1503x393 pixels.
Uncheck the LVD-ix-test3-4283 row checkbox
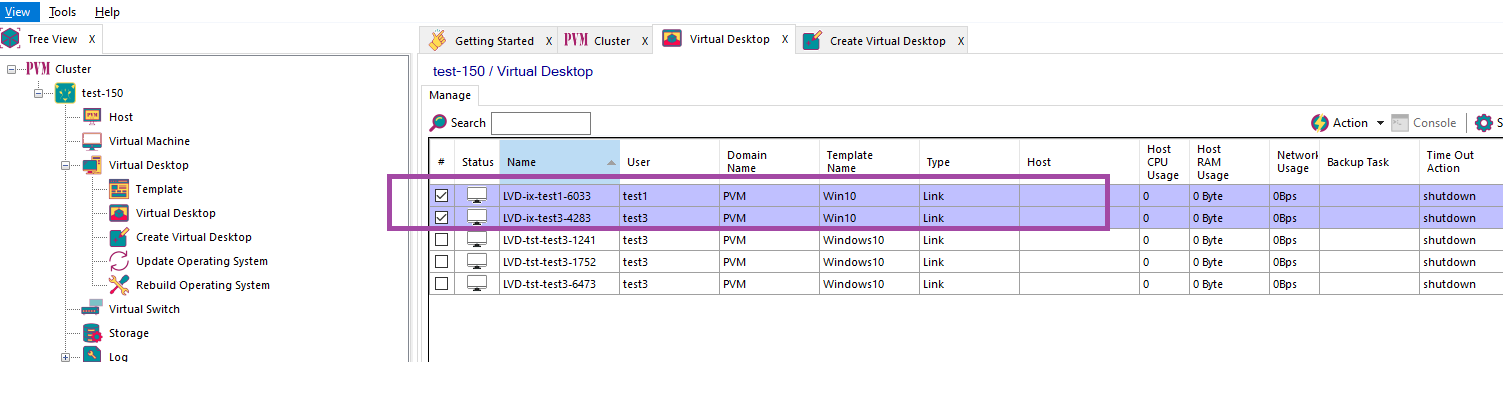tap(441, 218)
